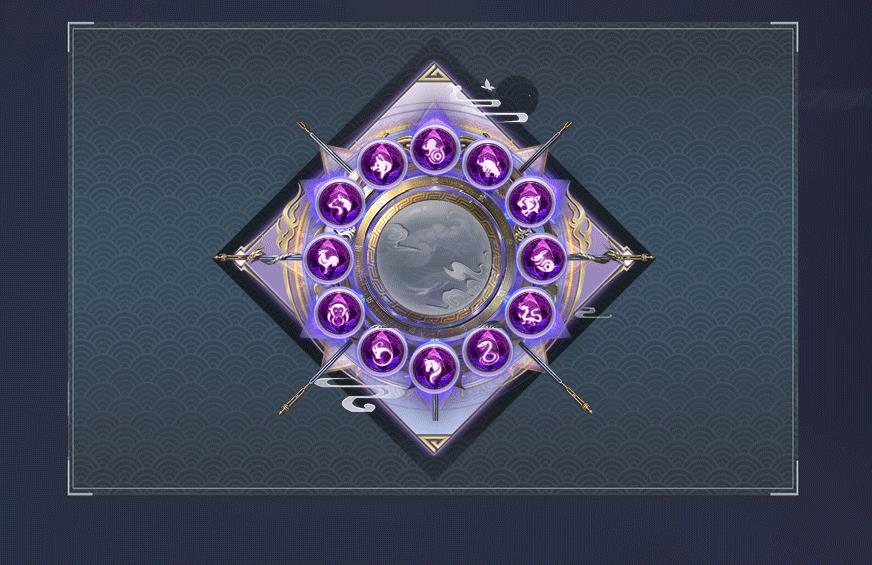Select the Ox zodiac orb
Image resolution: width=872 pixels, height=565 pixels.
pyautogui.click(x=488, y=163)
